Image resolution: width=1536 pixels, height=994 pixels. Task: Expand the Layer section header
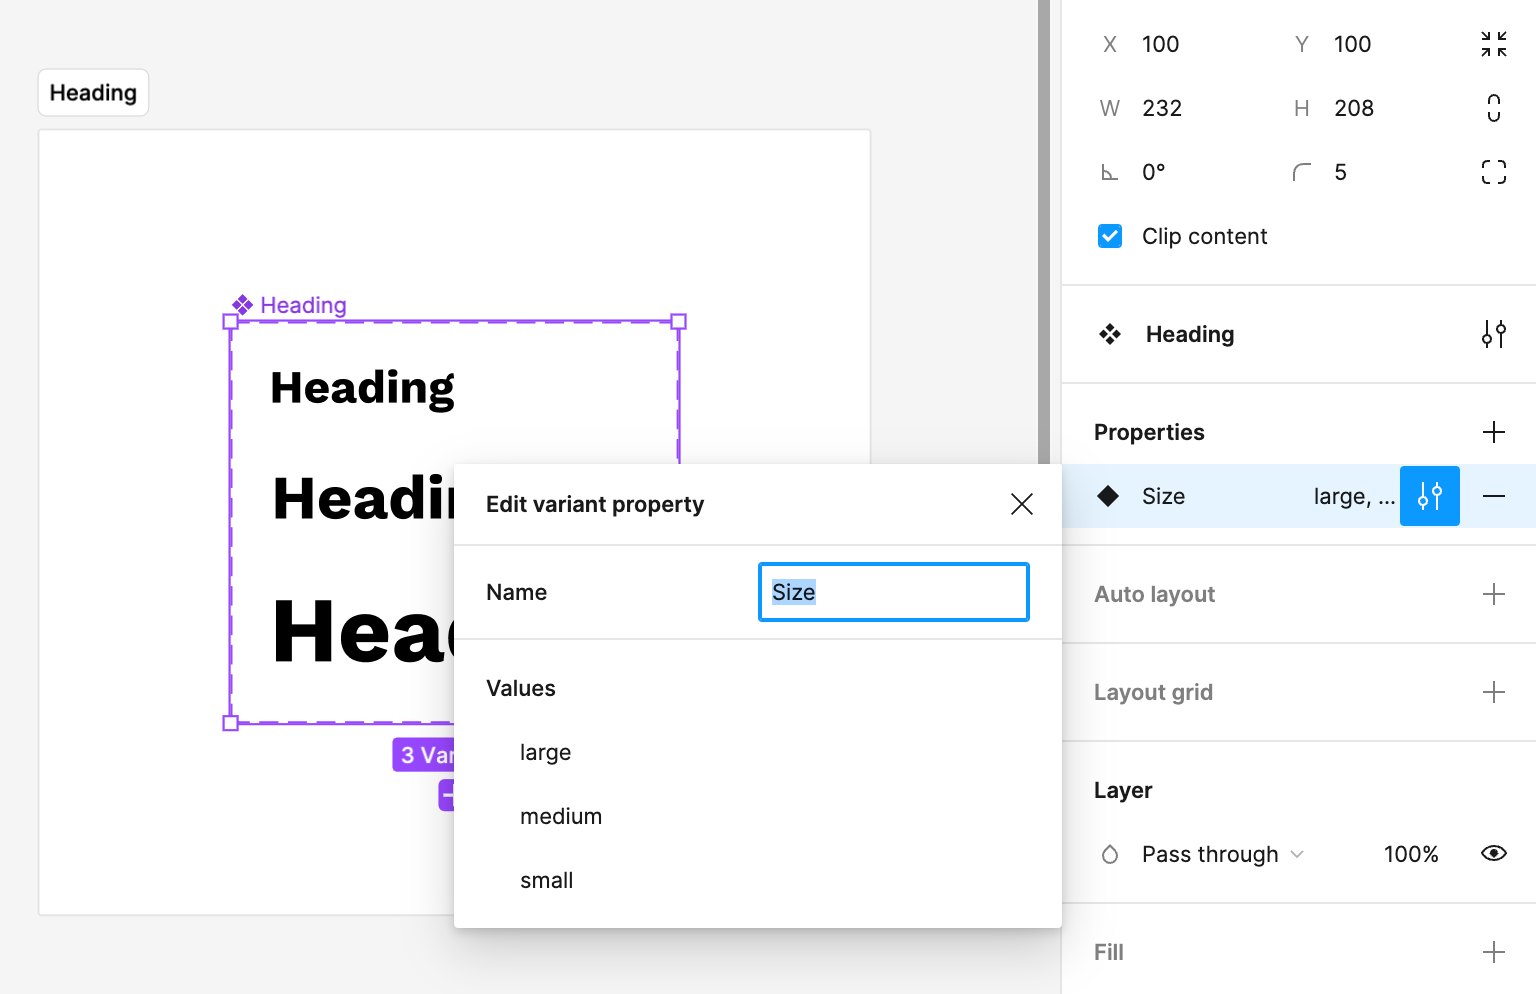1123,790
